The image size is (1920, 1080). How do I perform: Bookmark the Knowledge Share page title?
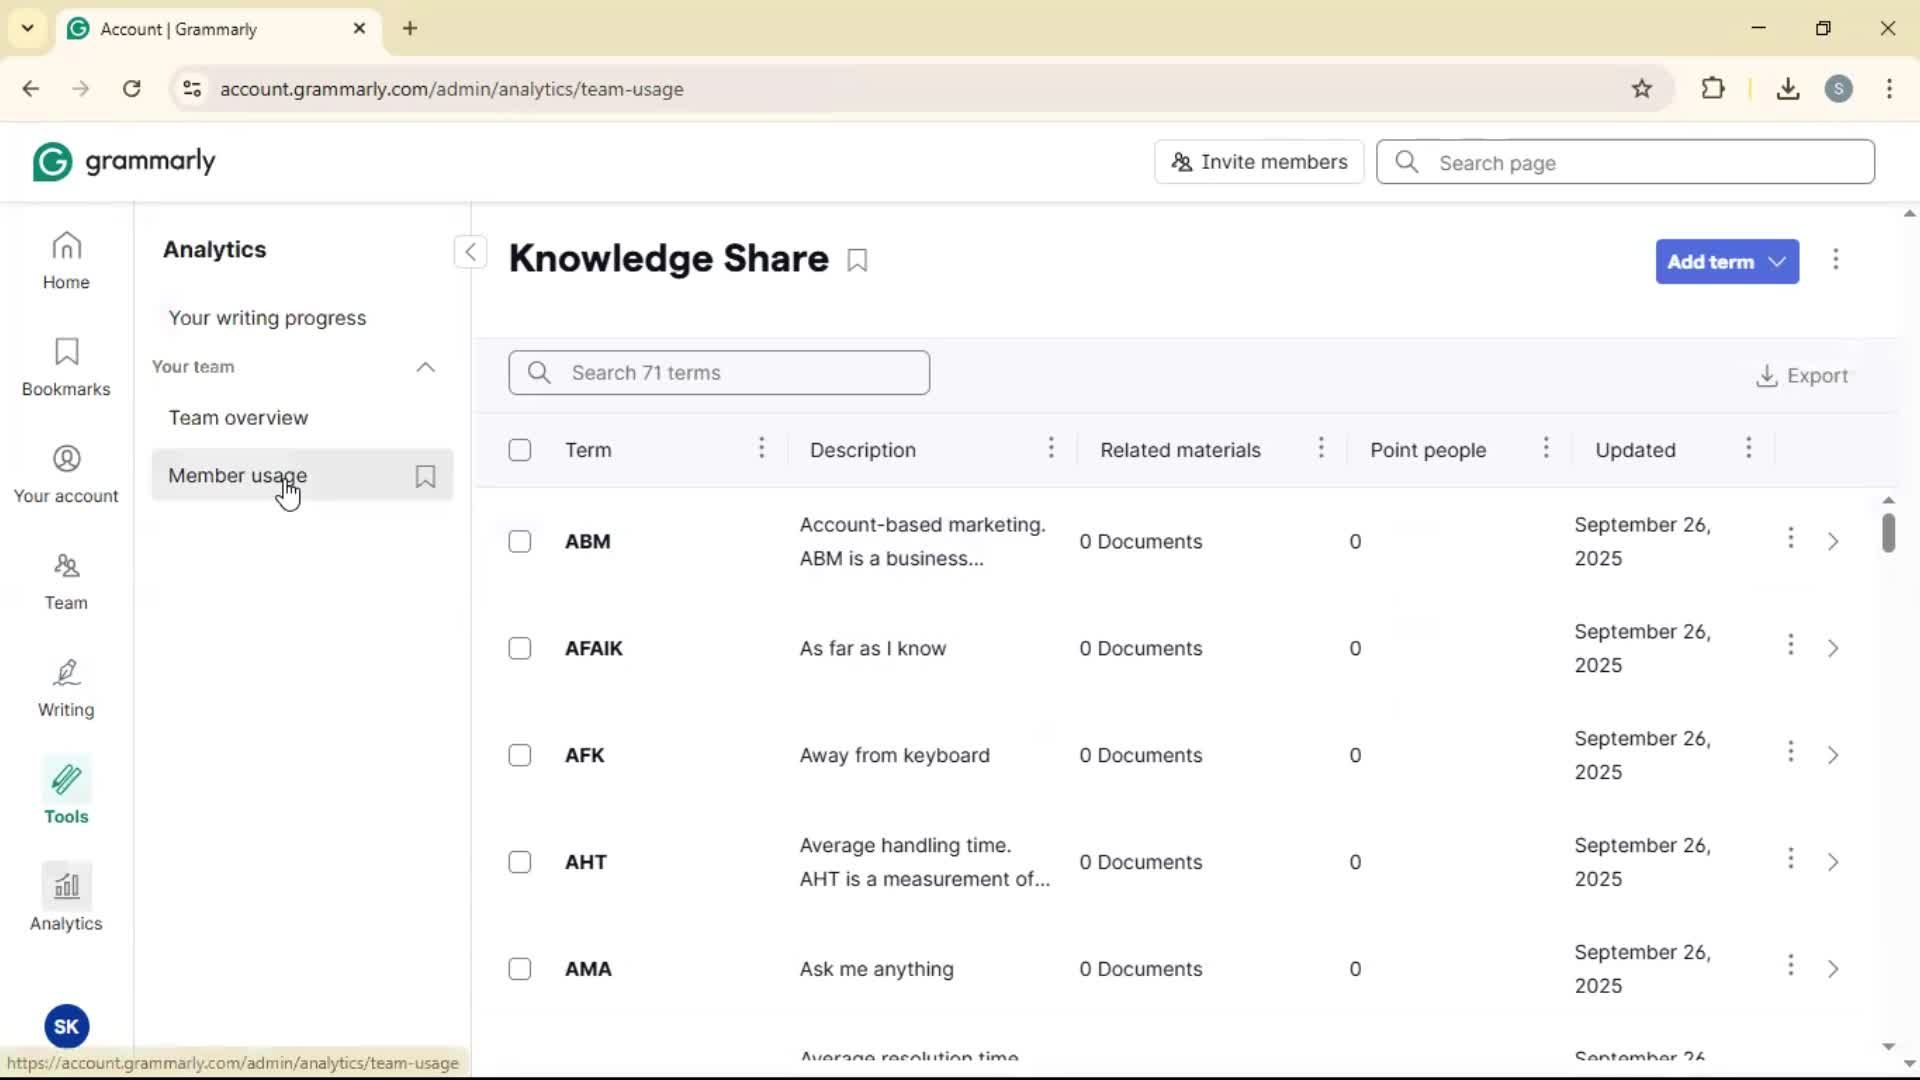point(857,260)
